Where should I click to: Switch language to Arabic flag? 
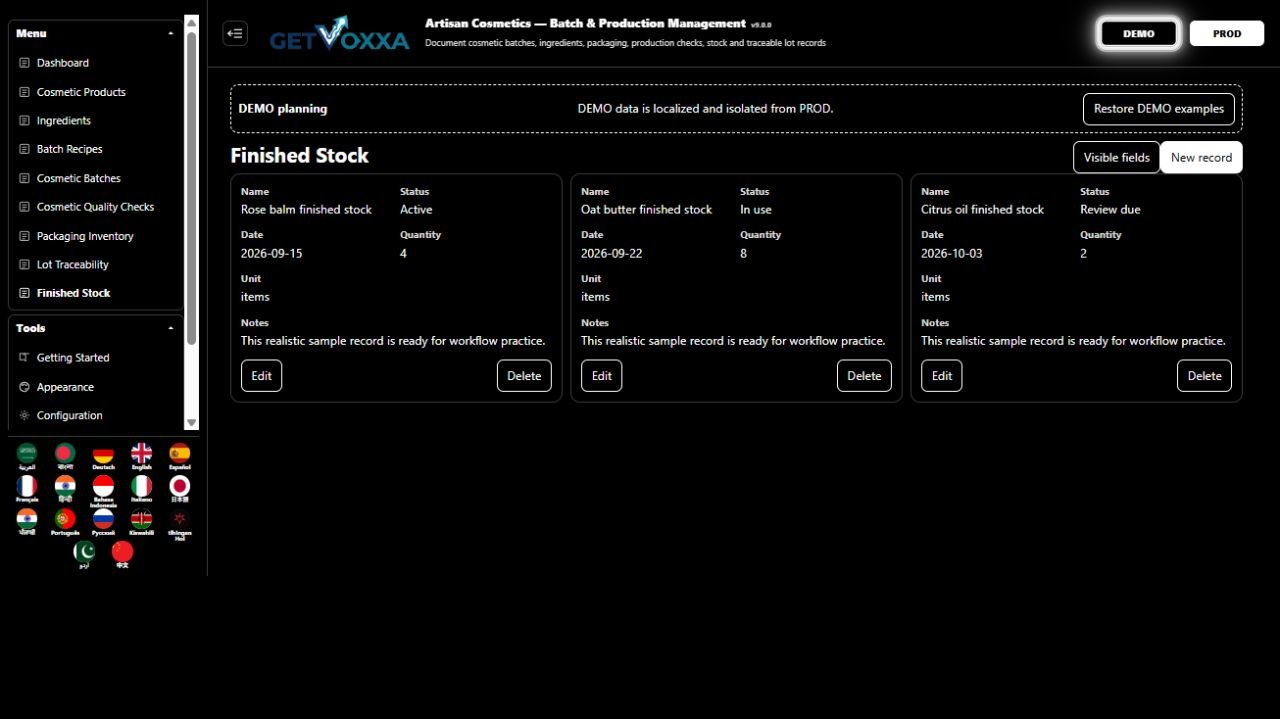(x=27, y=456)
